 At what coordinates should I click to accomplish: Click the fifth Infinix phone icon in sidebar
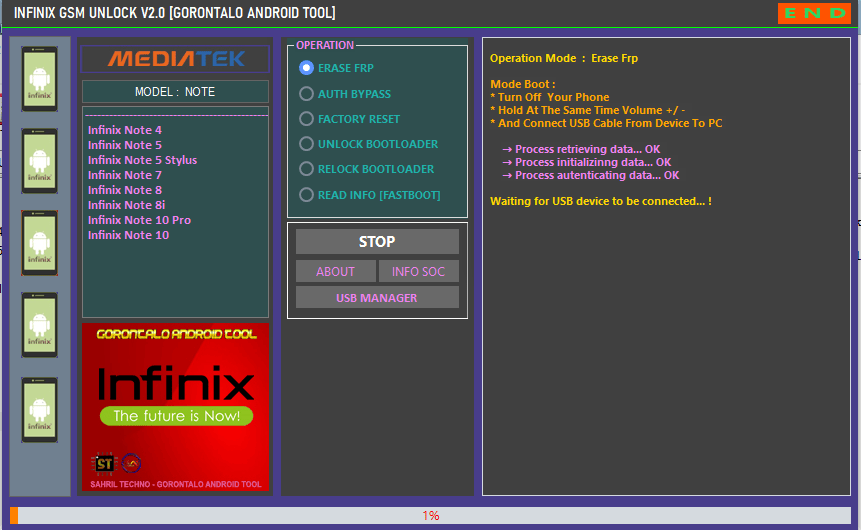coord(40,410)
